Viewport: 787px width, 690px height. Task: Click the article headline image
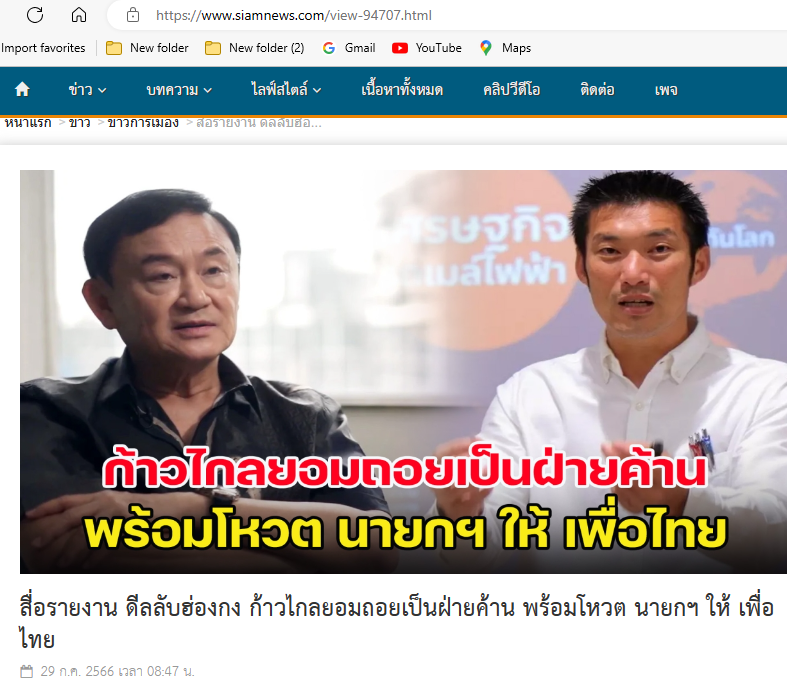tap(403, 371)
